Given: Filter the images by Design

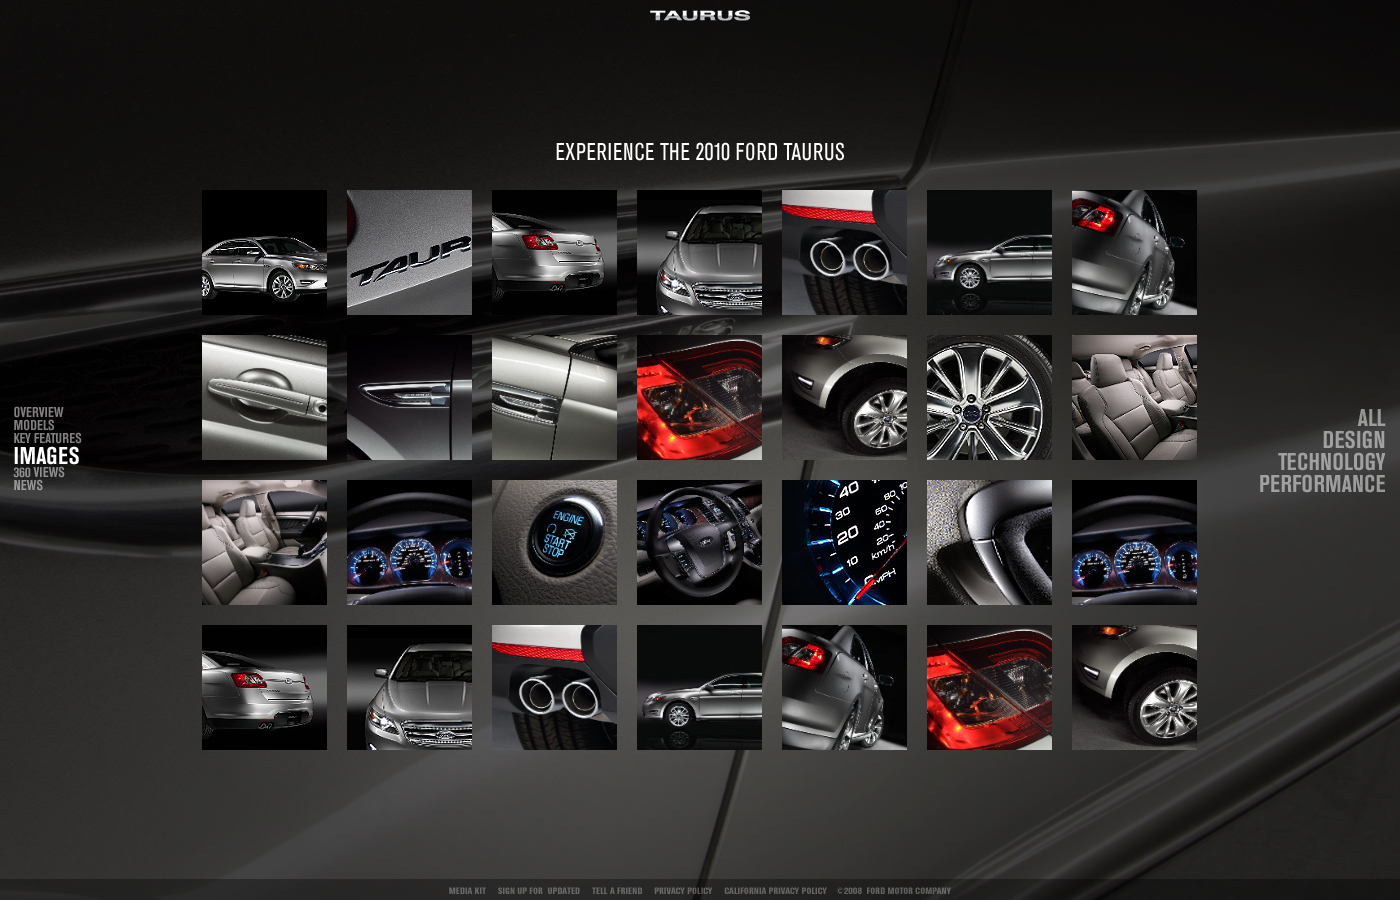Looking at the screenshot, I should (1353, 440).
